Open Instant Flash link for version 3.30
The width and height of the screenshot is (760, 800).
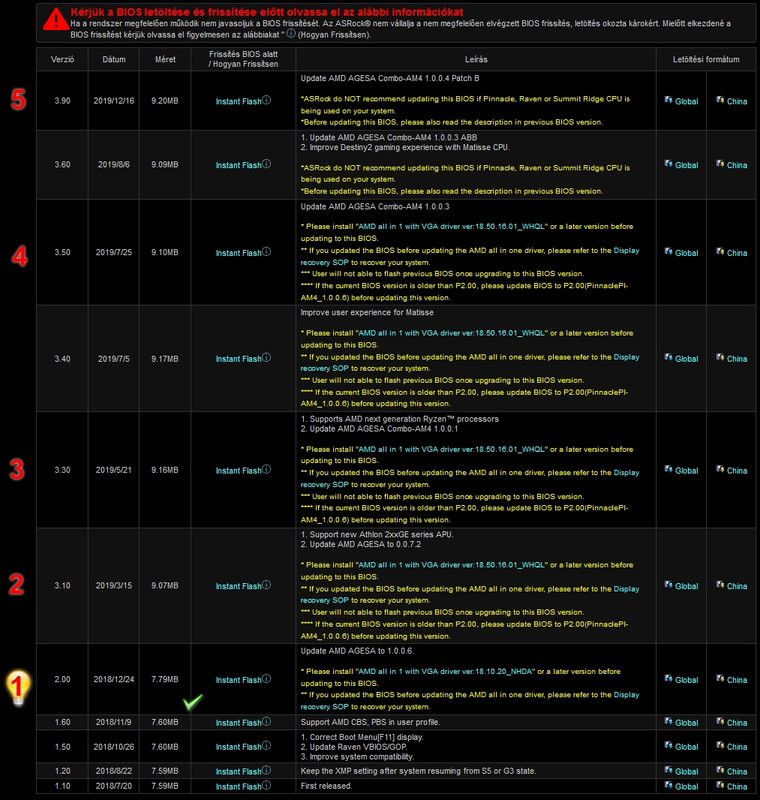(238, 471)
